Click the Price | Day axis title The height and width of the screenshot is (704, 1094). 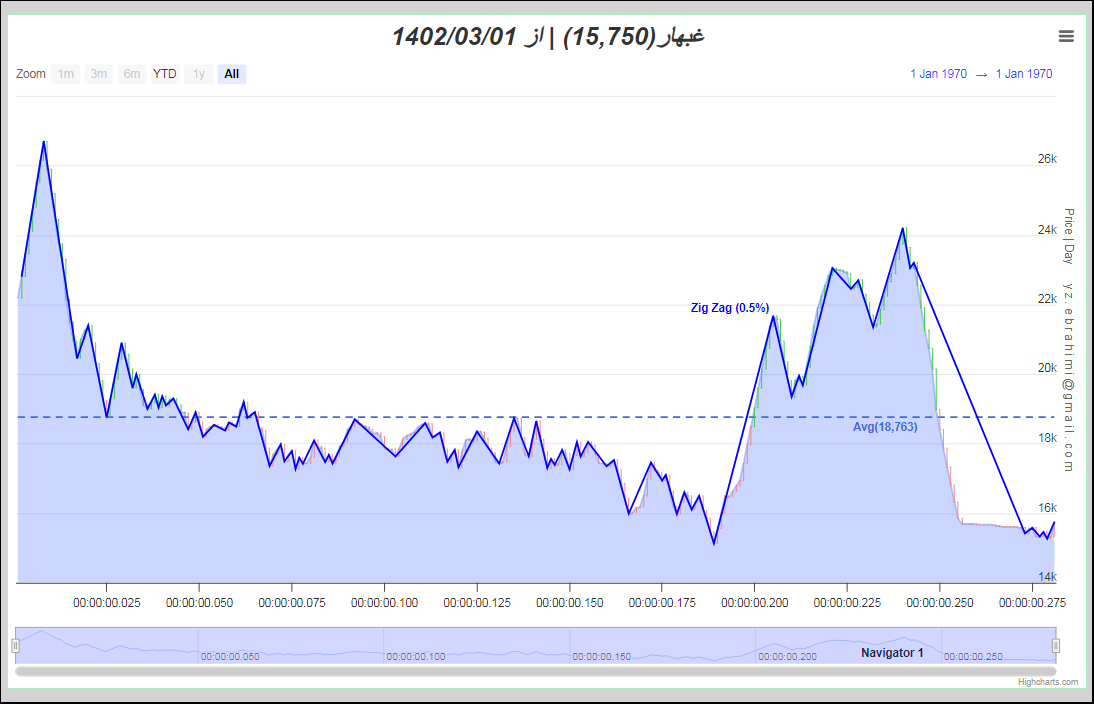[1068, 236]
